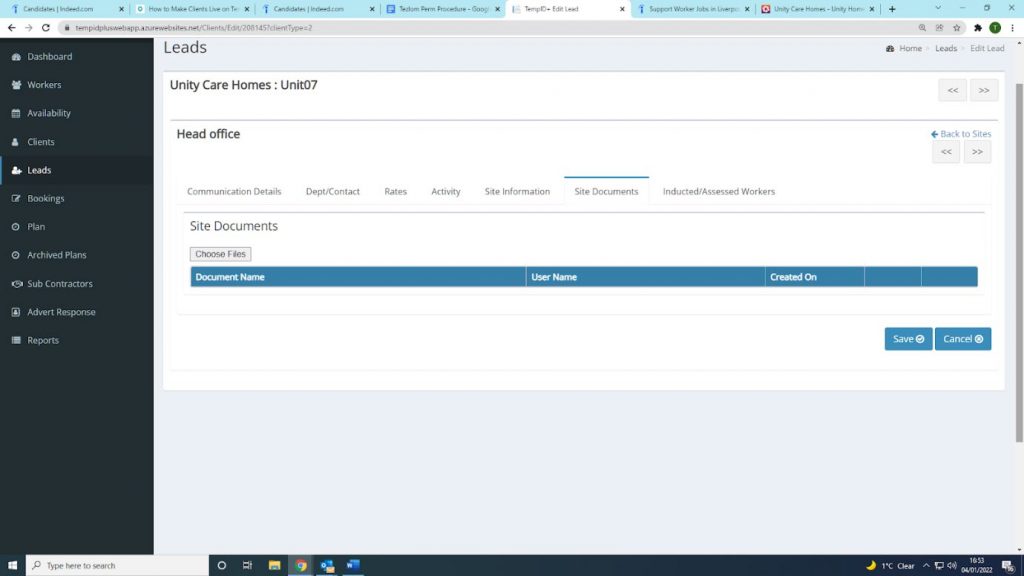
Task: Click the Dashboard icon in sidebar
Action: pos(16,57)
